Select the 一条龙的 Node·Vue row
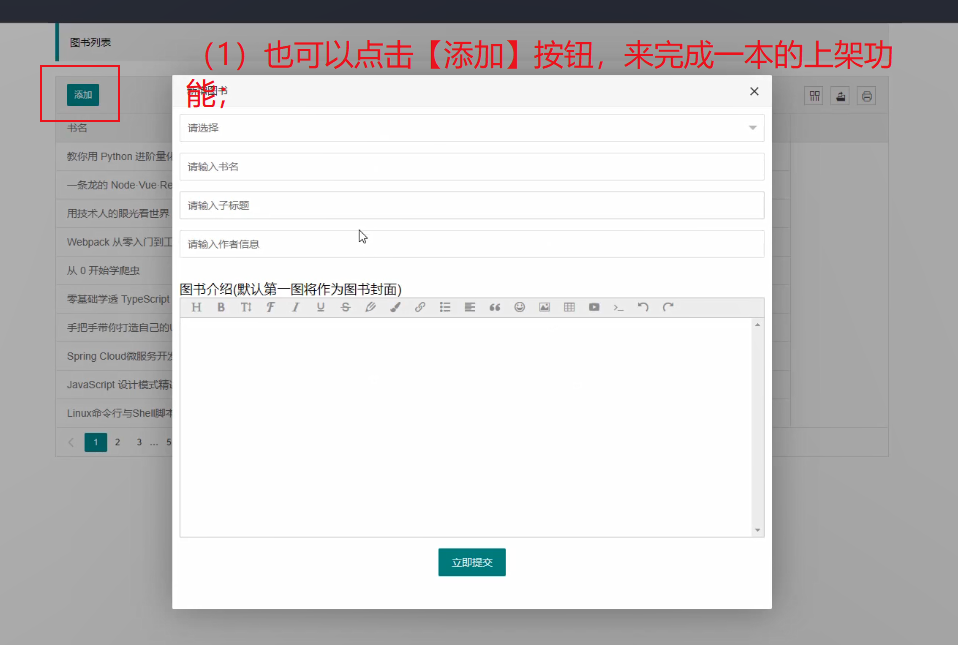Screen dimensions: 958x645 114,185
